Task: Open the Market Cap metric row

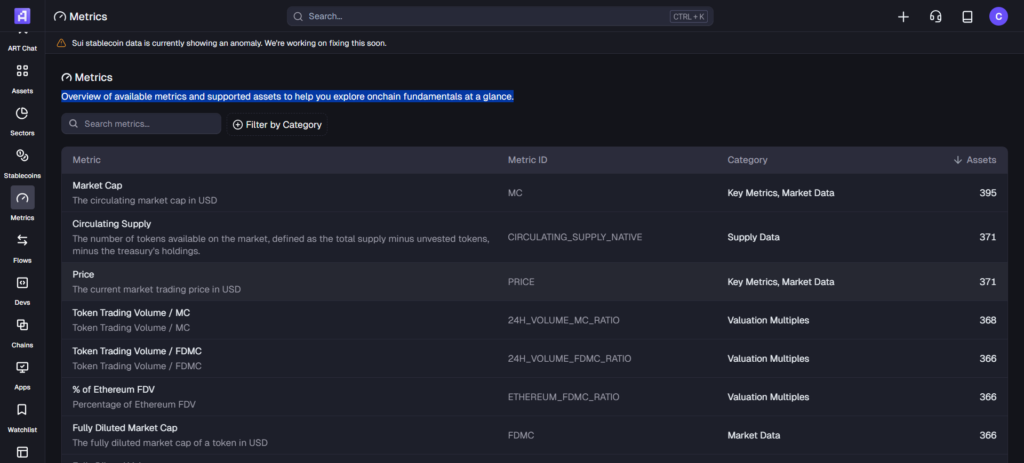Action: 98,186
